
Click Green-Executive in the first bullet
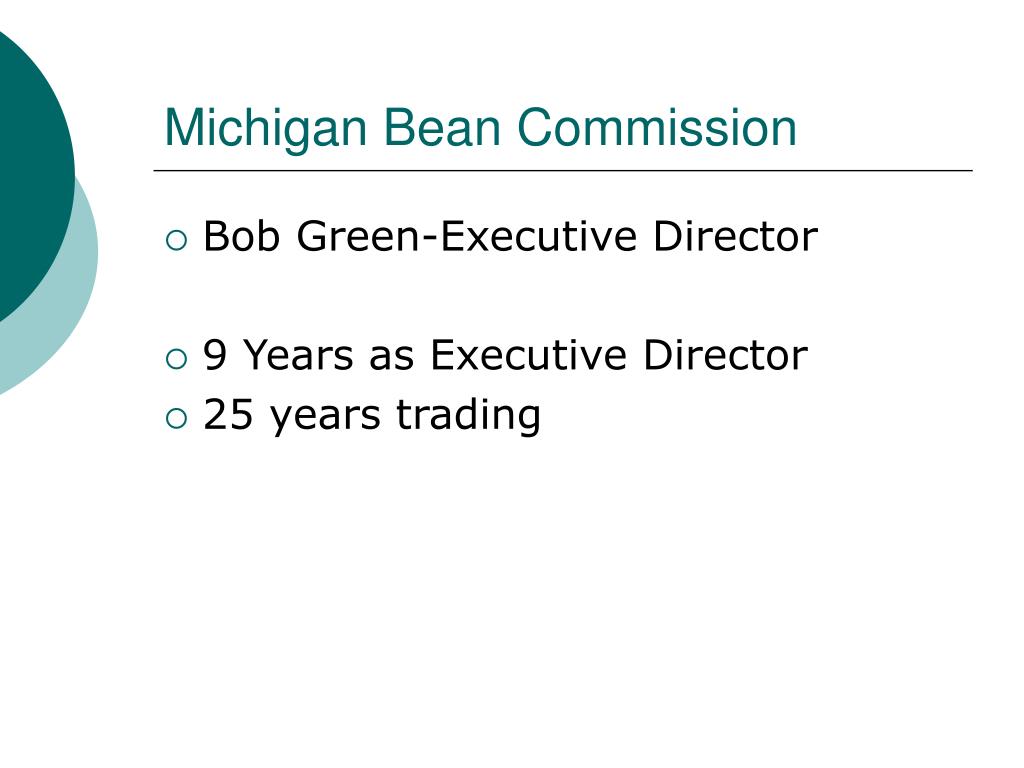pyautogui.click(x=467, y=236)
